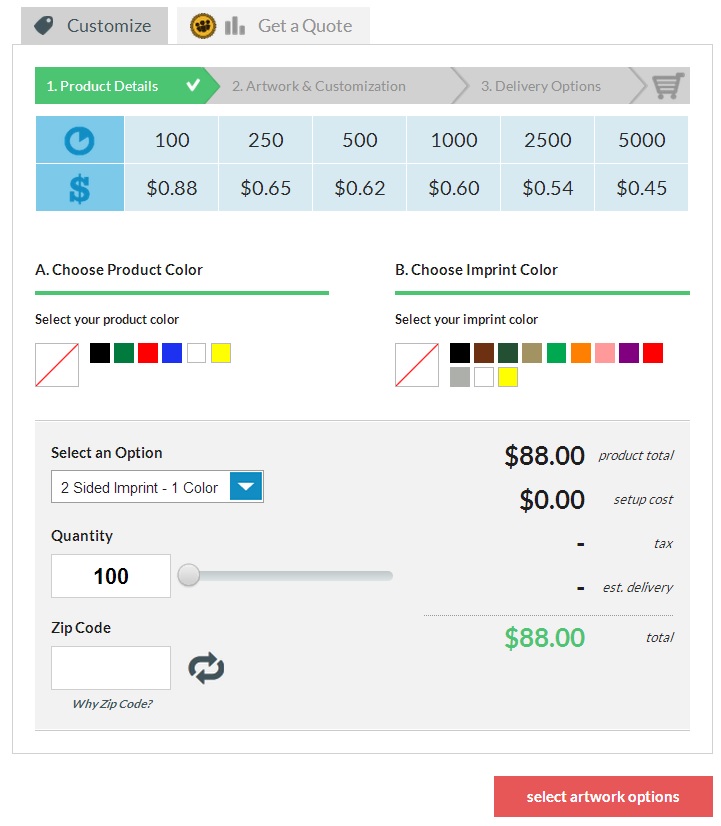Pick the yellow product color swatch
This screenshot has width=721, height=826.
coord(221,353)
